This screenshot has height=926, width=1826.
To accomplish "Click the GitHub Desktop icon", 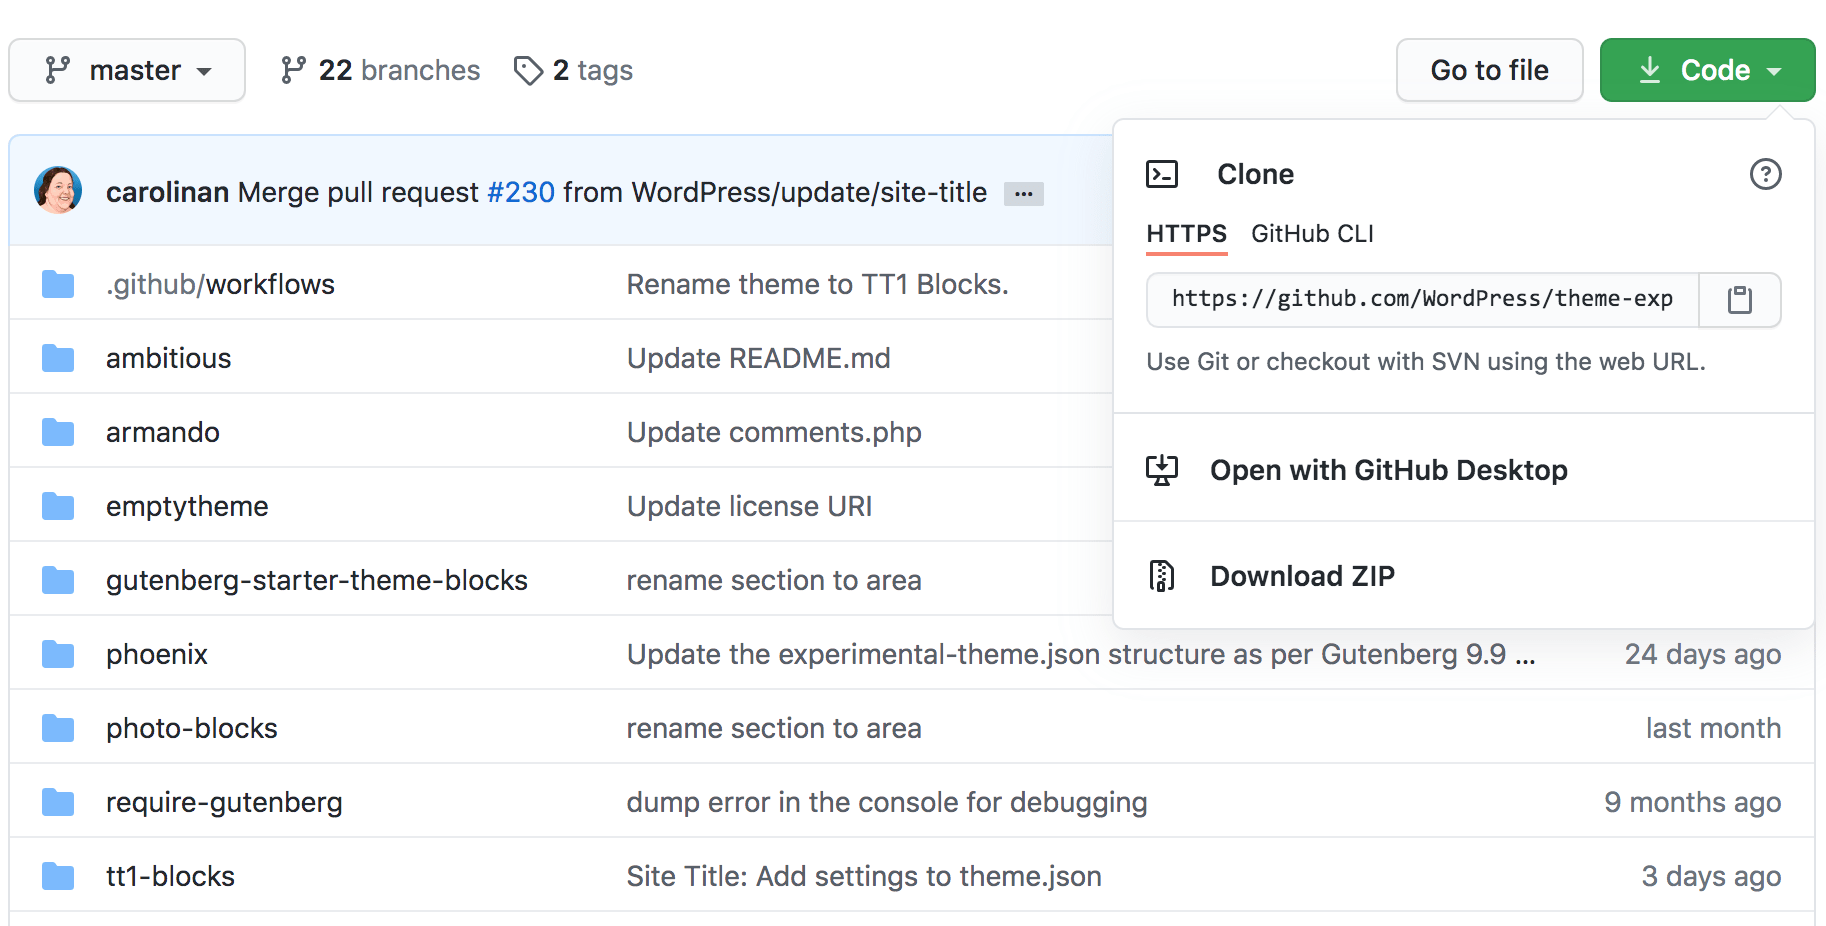I will tap(1162, 470).
